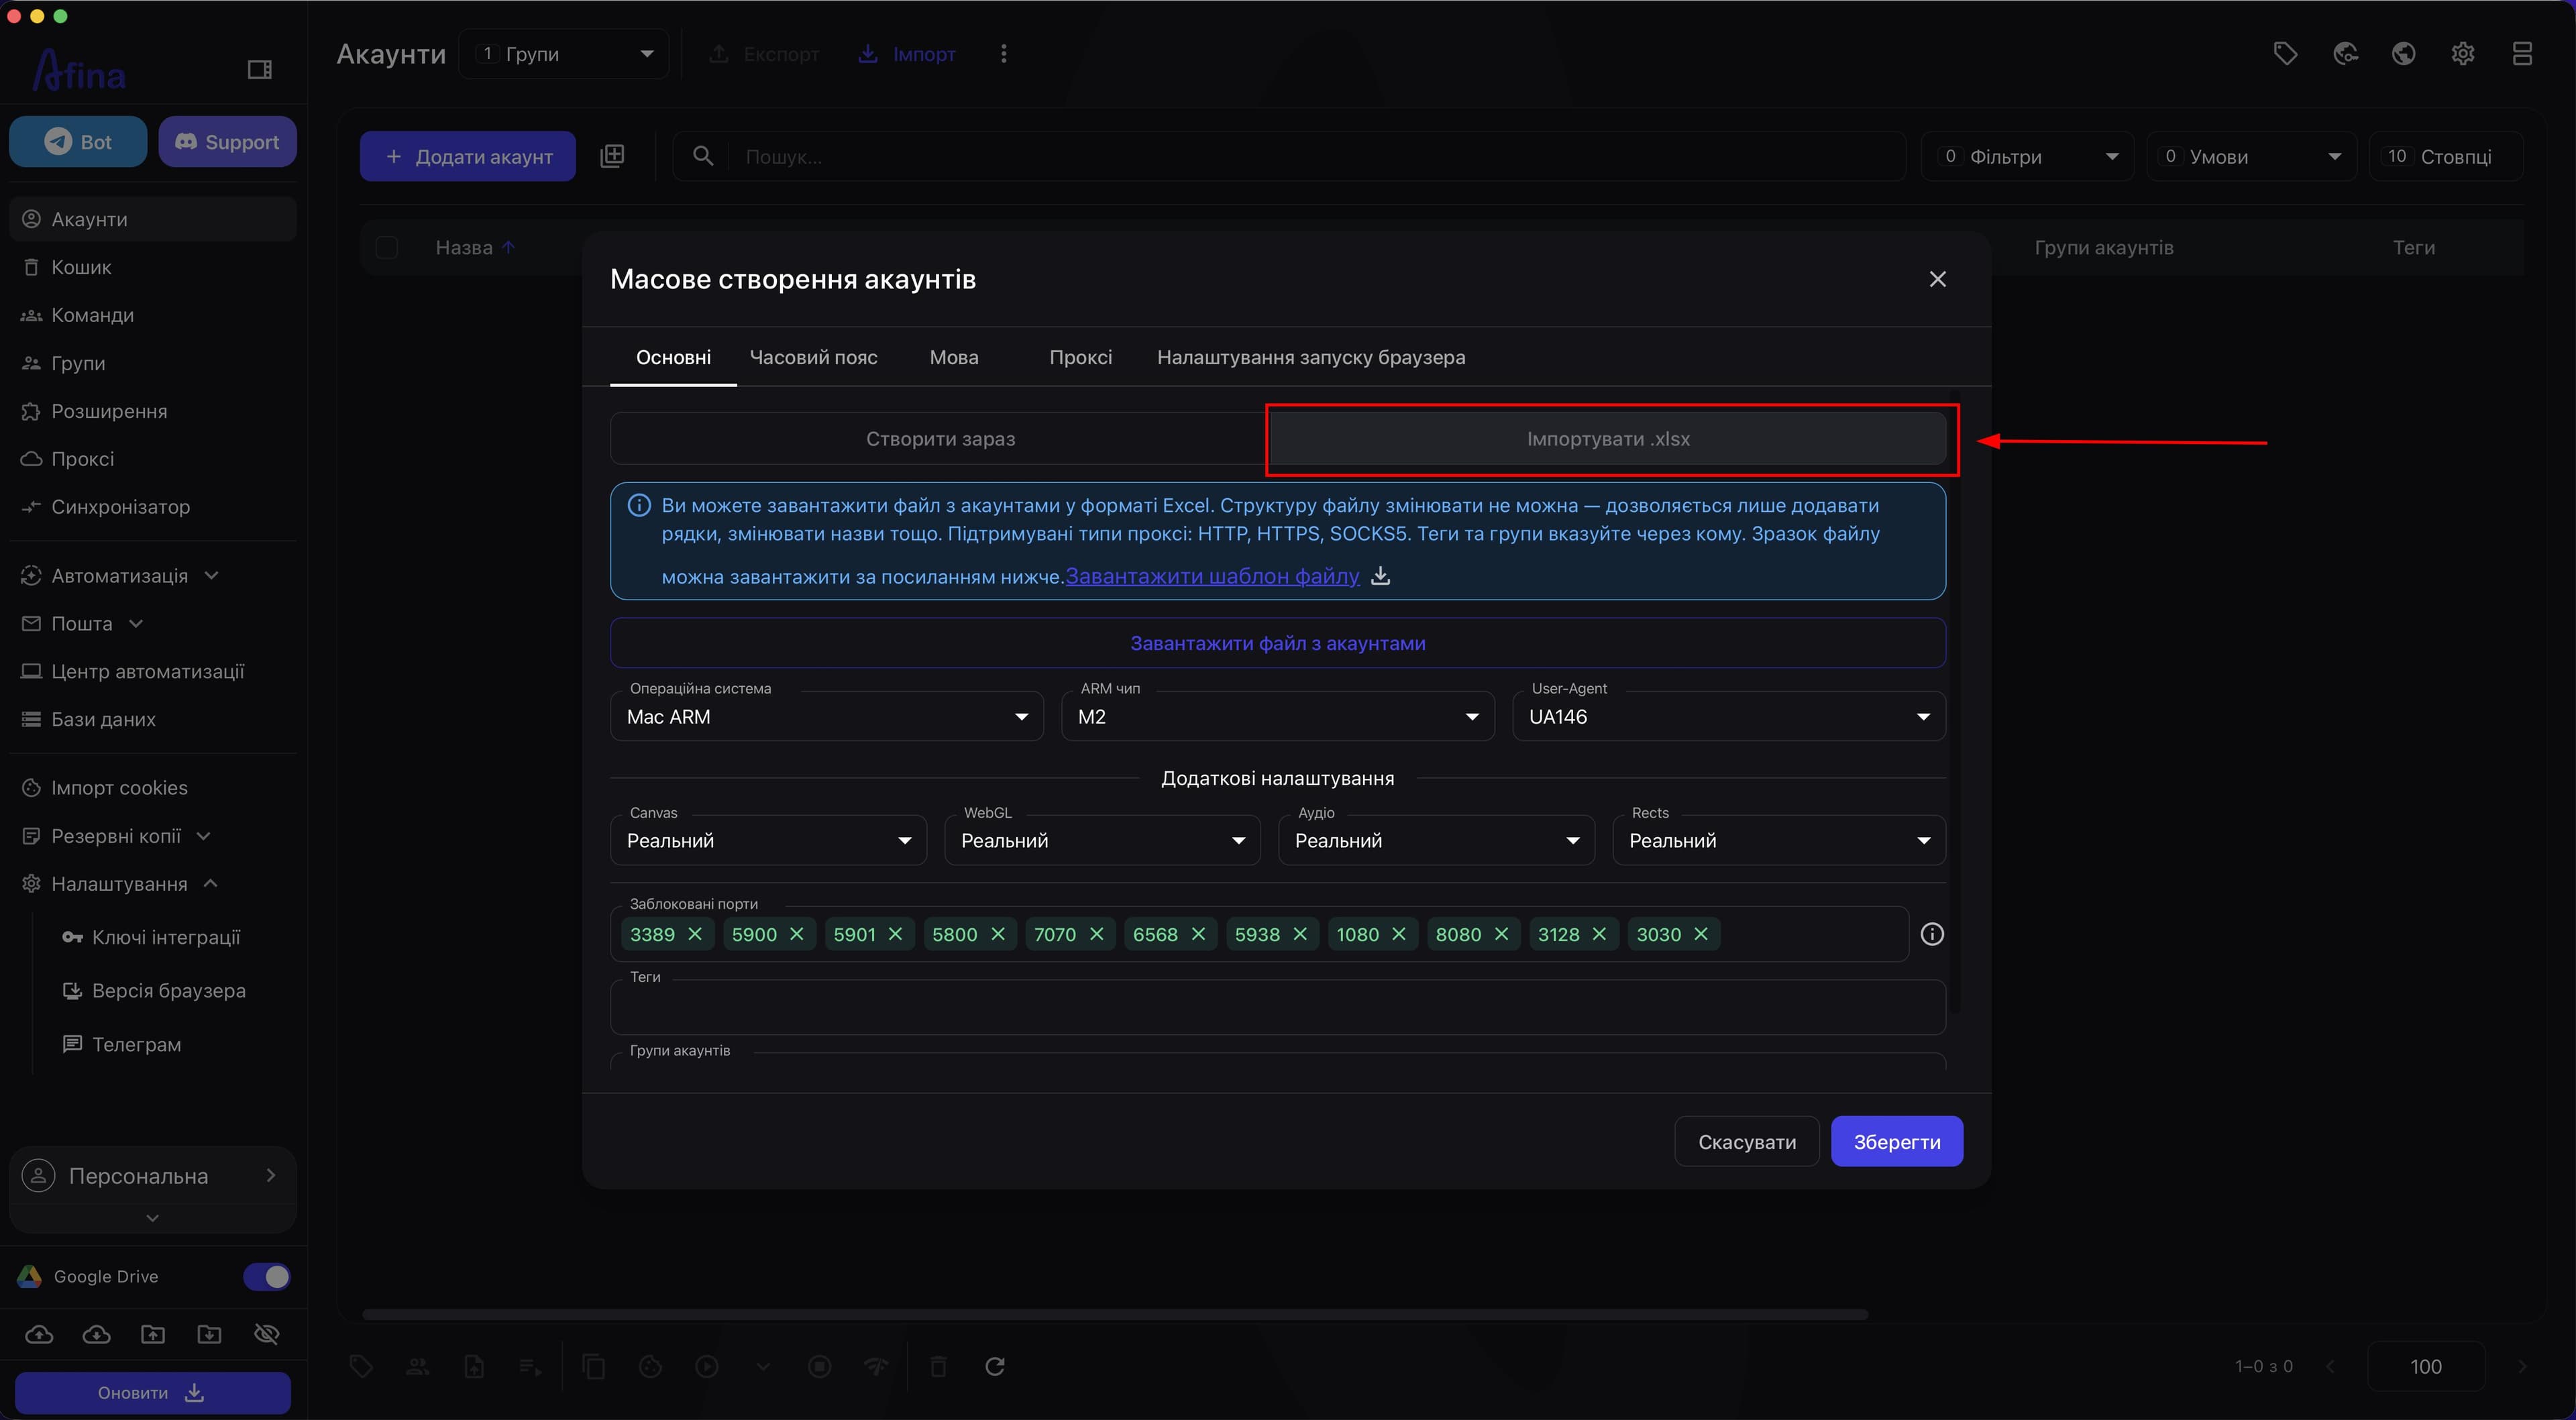
Task: Remove port 3389 chip
Action: (695, 934)
